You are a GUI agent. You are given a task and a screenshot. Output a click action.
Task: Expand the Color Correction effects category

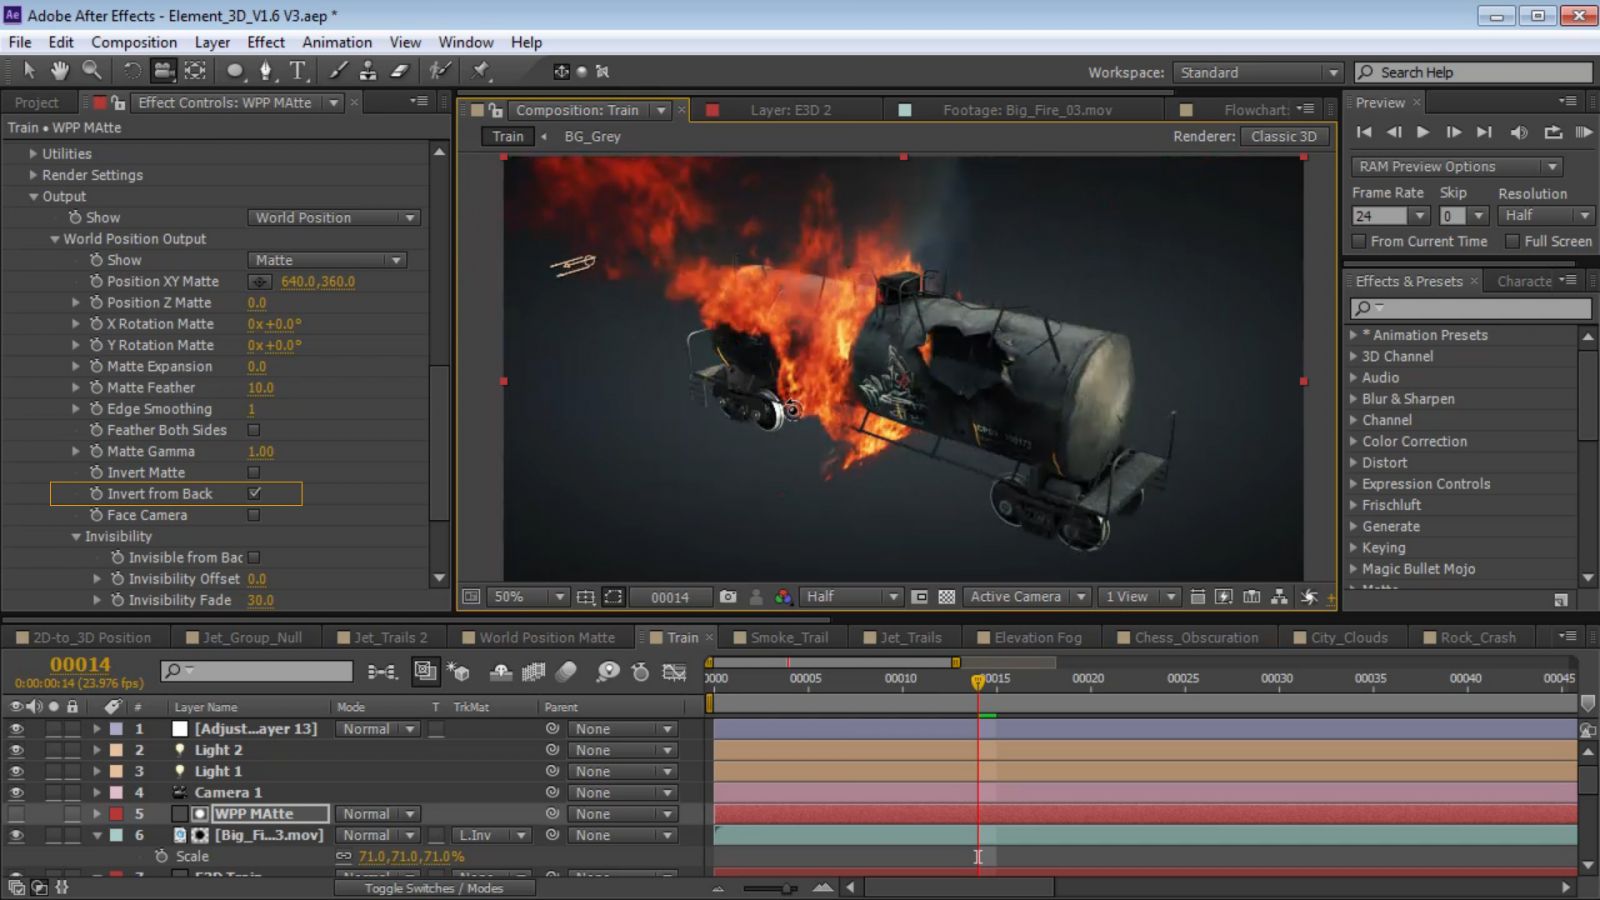[x=1414, y=441]
